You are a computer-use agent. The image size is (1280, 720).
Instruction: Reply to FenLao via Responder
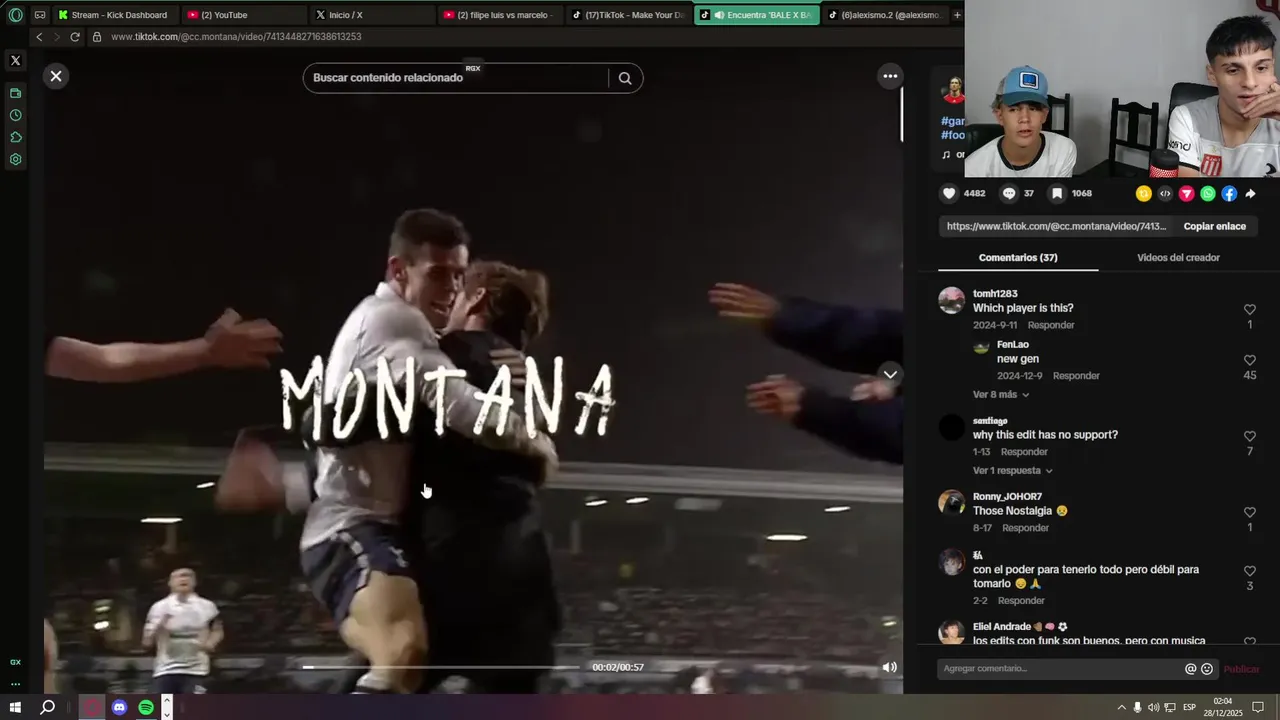pos(1076,376)
